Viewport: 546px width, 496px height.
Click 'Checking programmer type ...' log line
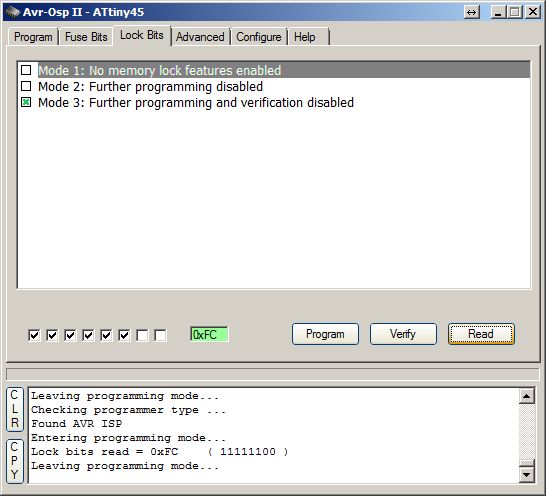(x=128, y=410)
